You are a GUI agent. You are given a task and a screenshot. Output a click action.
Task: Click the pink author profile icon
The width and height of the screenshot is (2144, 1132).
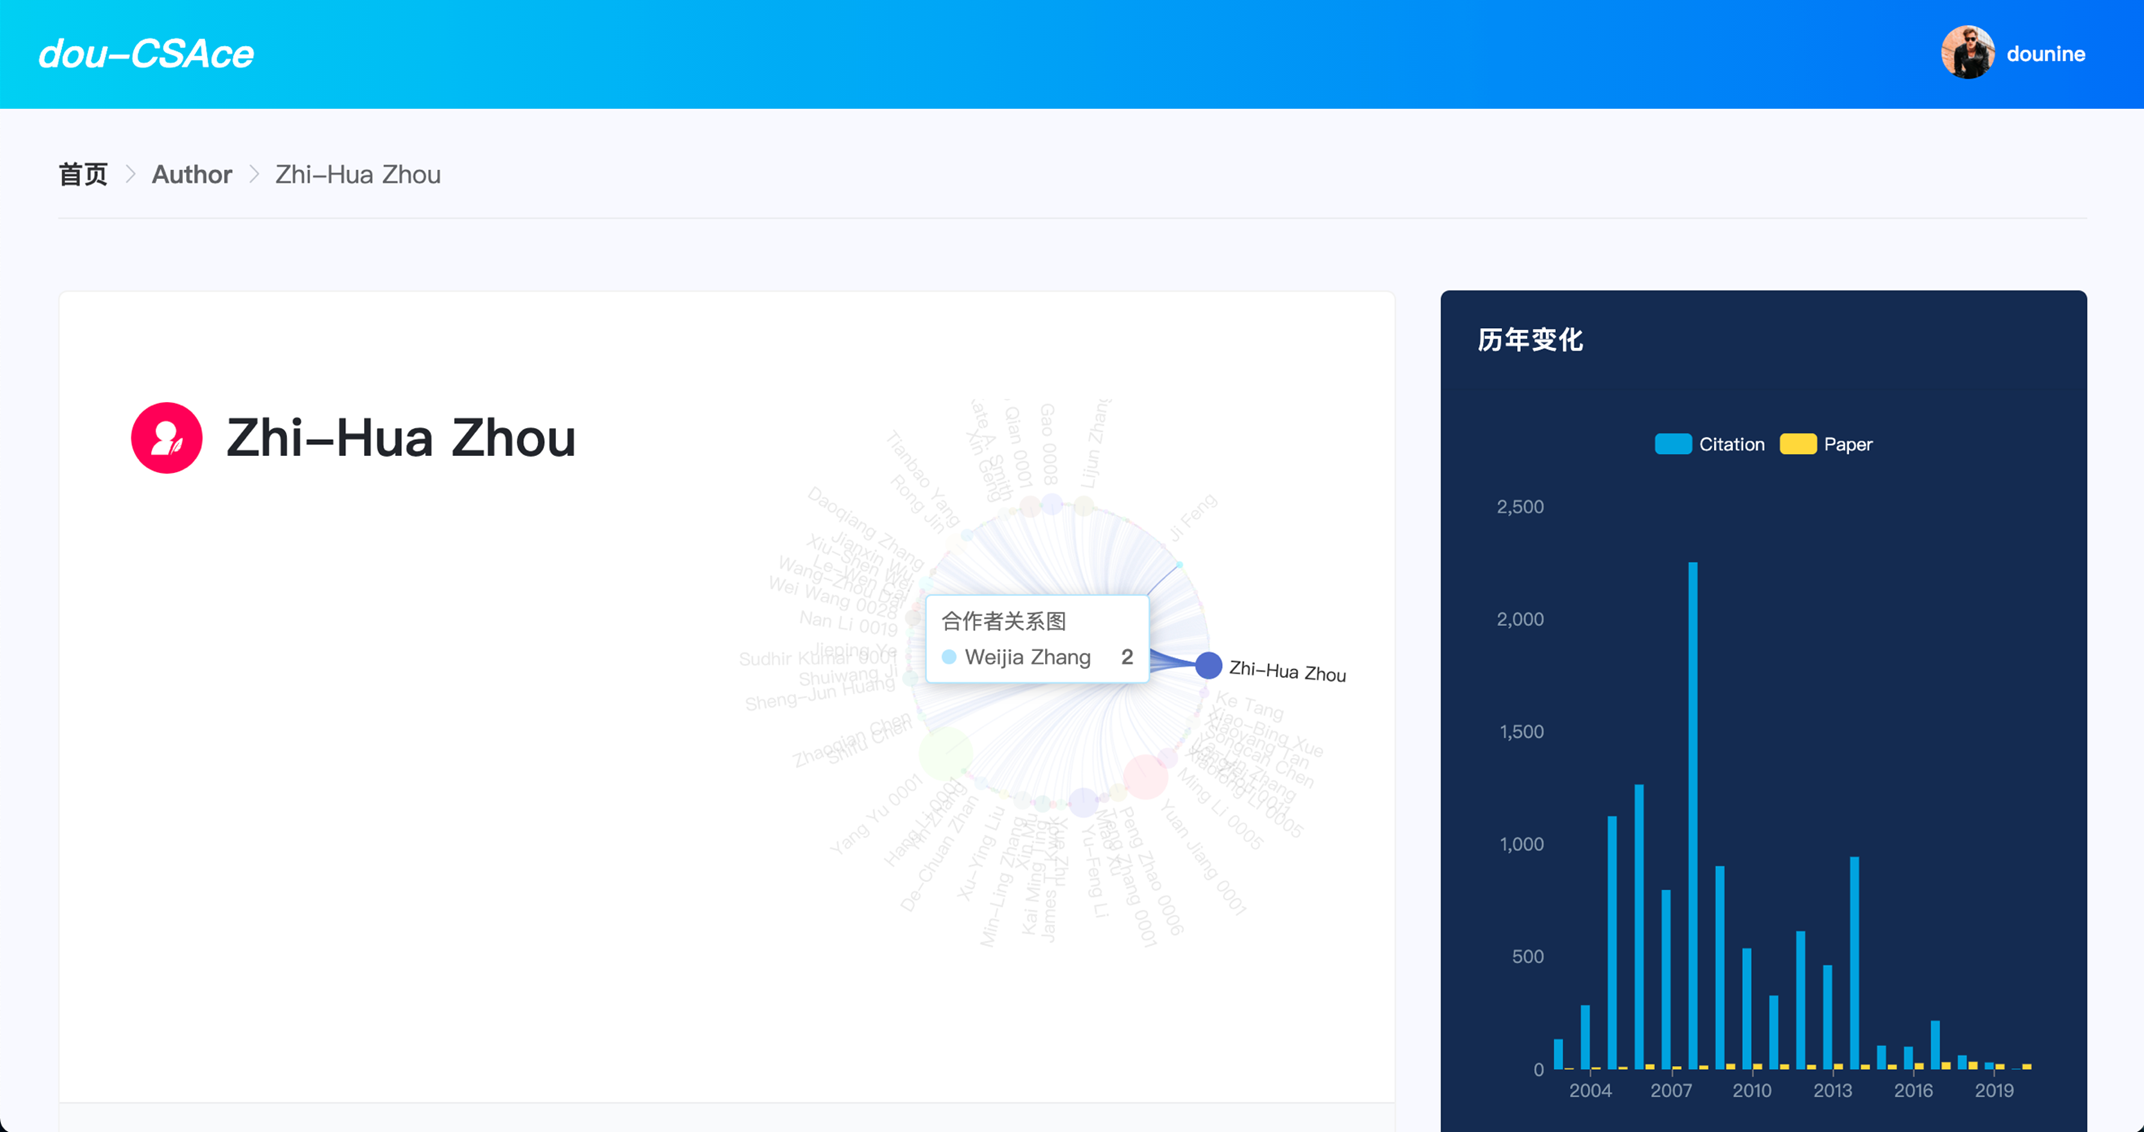pos(167,438)
